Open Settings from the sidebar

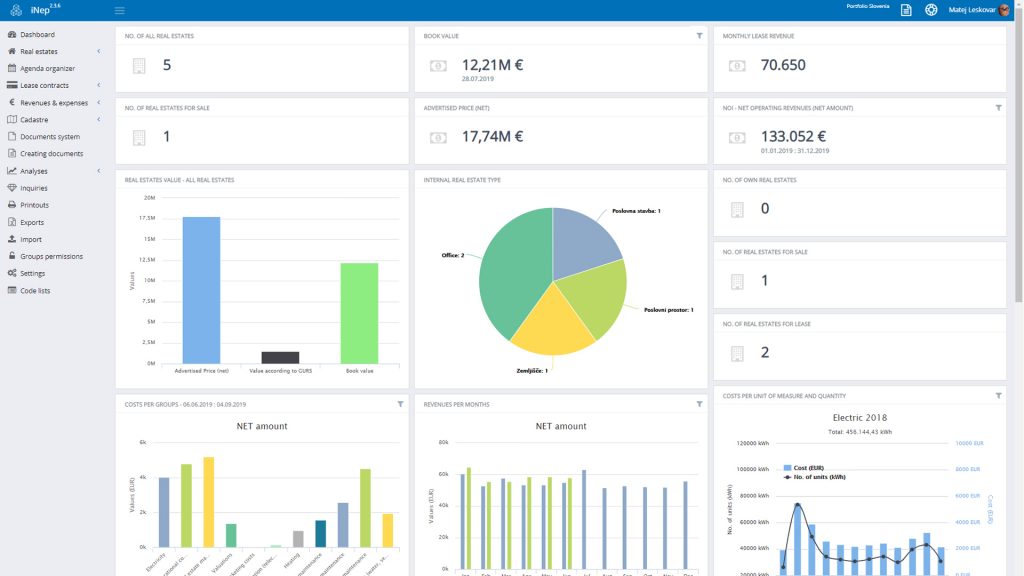coord(13,272)
